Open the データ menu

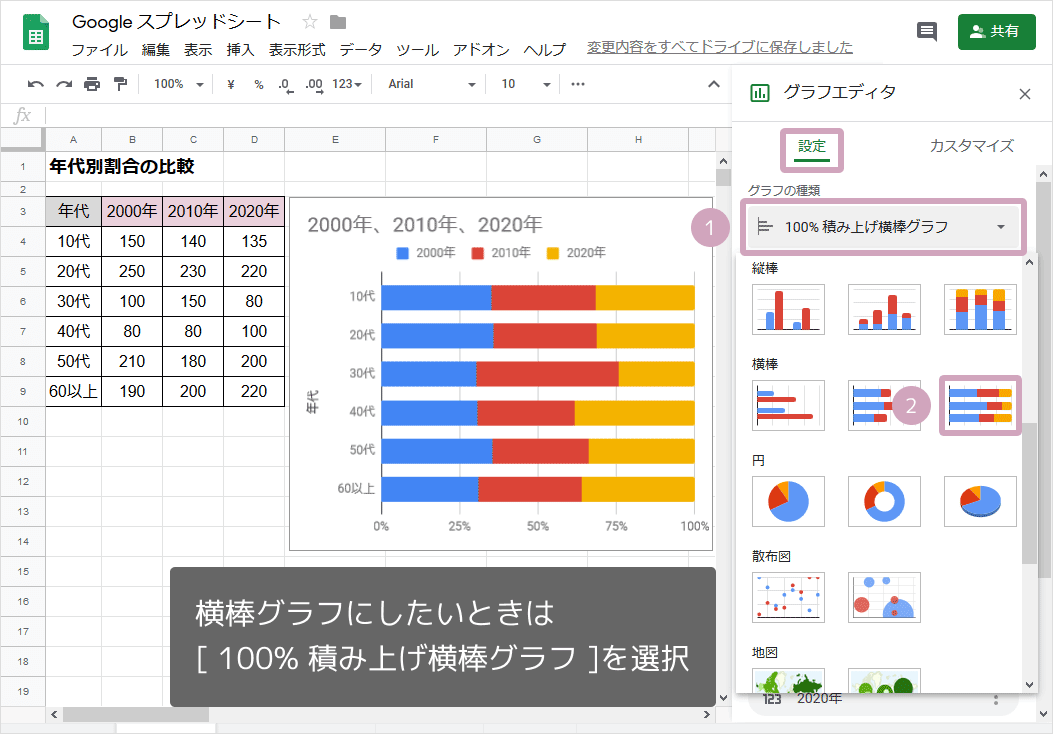pos(360,49)
